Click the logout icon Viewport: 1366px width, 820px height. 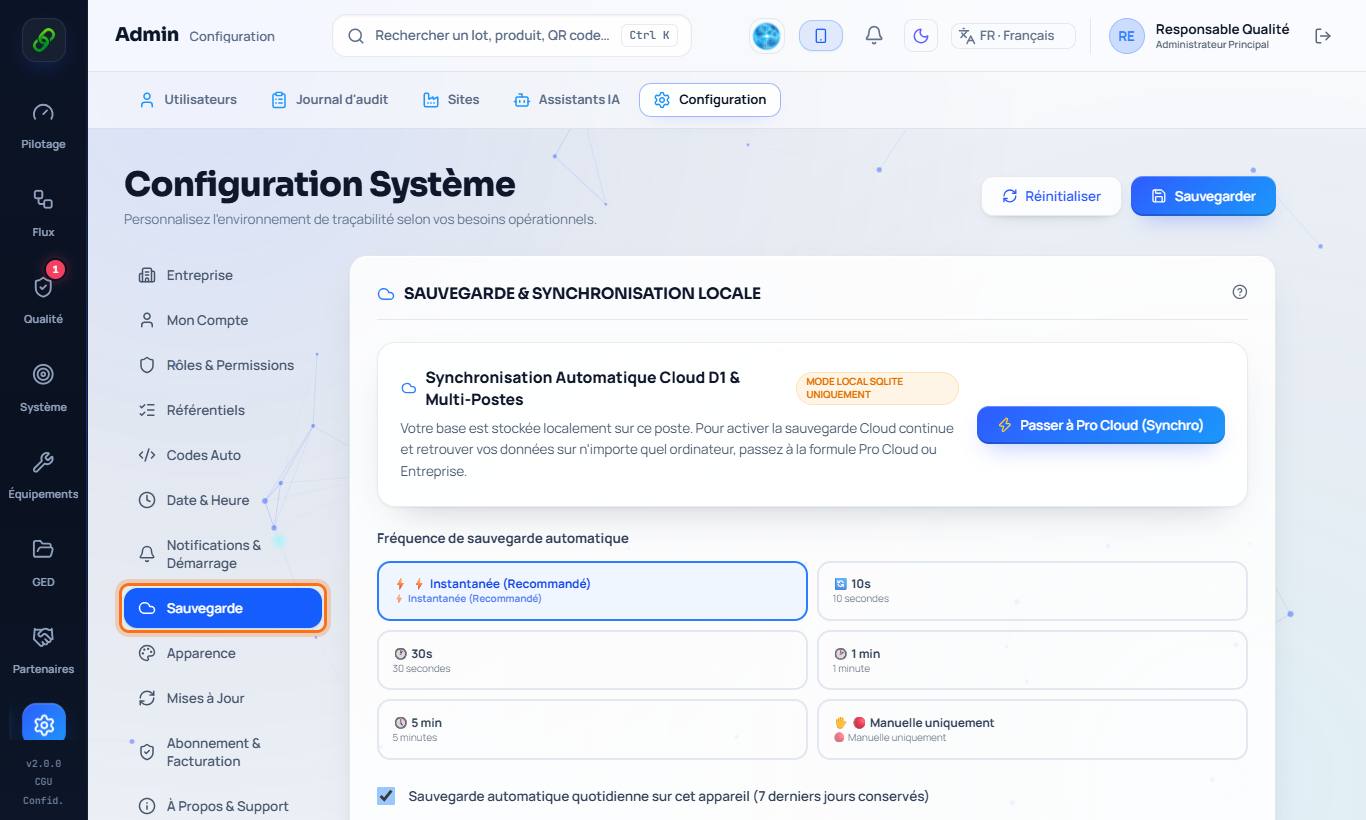coord(1323,36)
